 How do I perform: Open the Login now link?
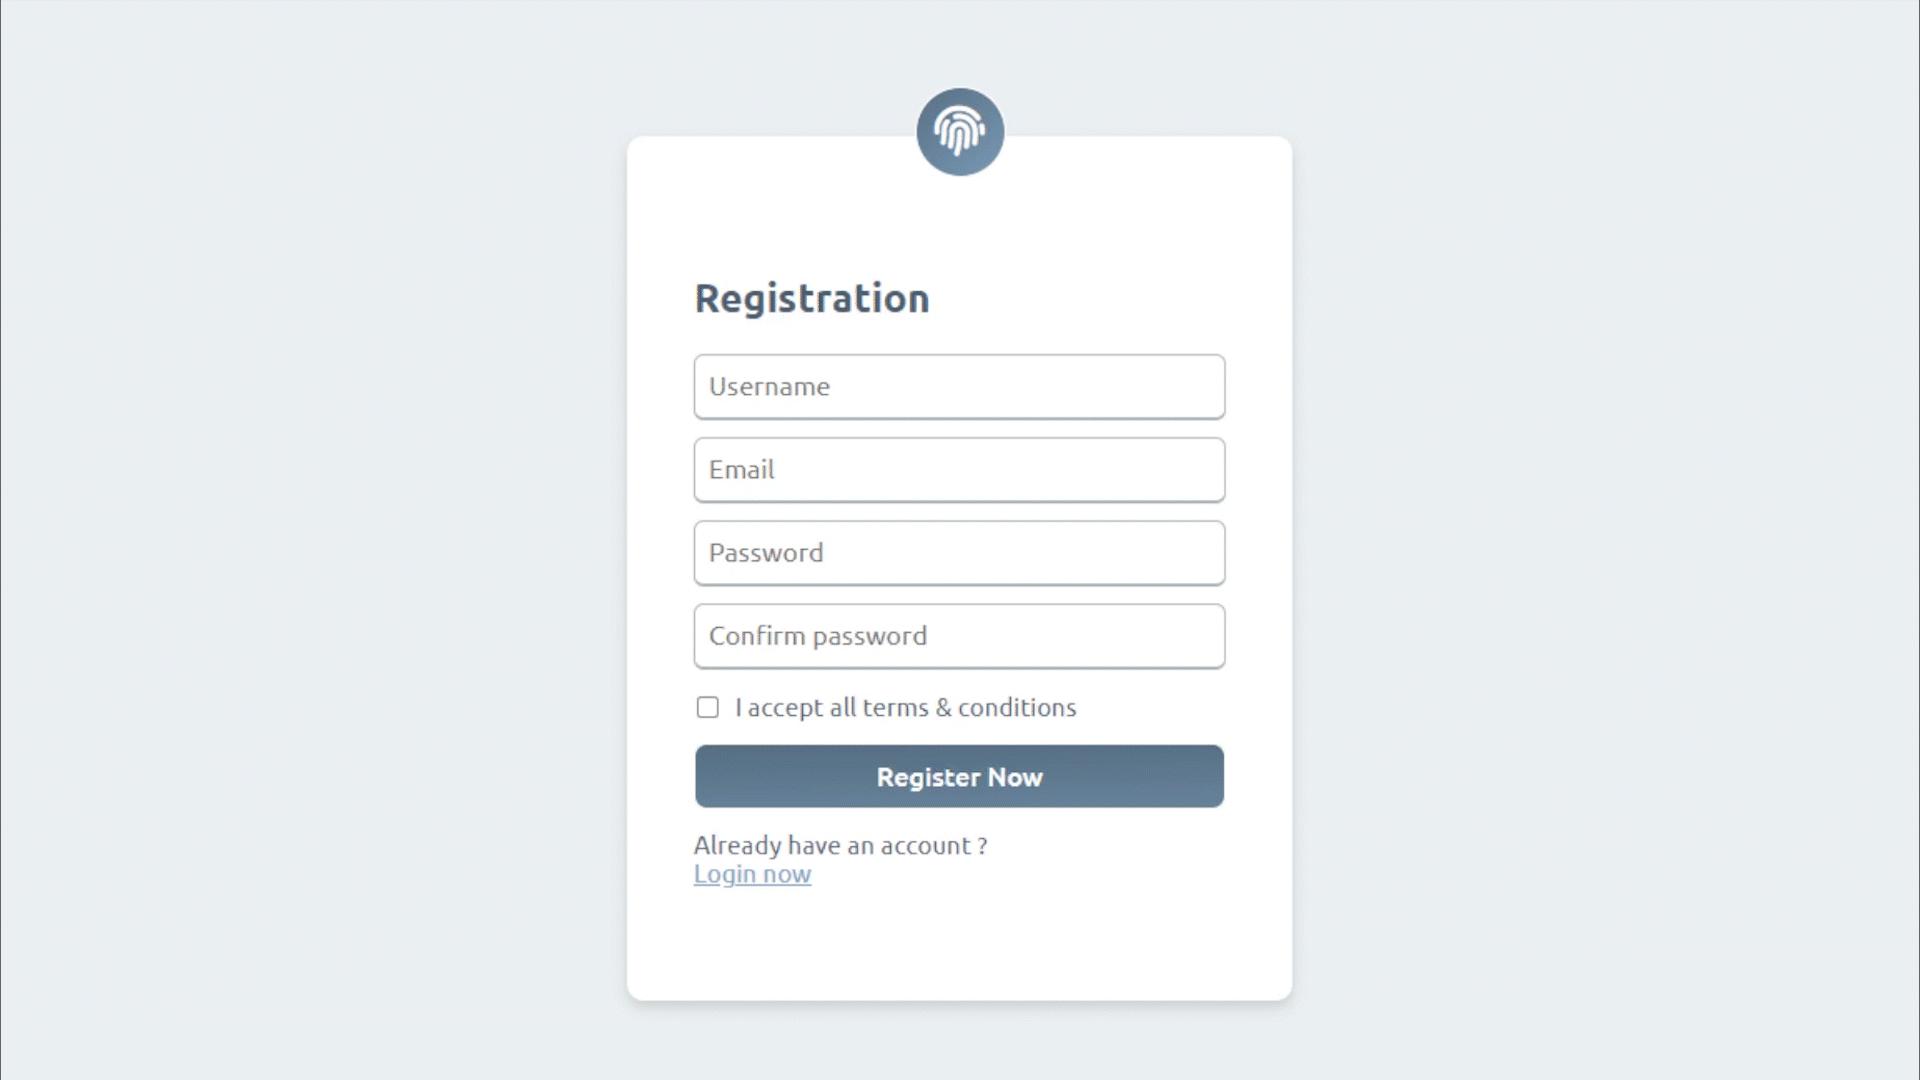point(752,874)
